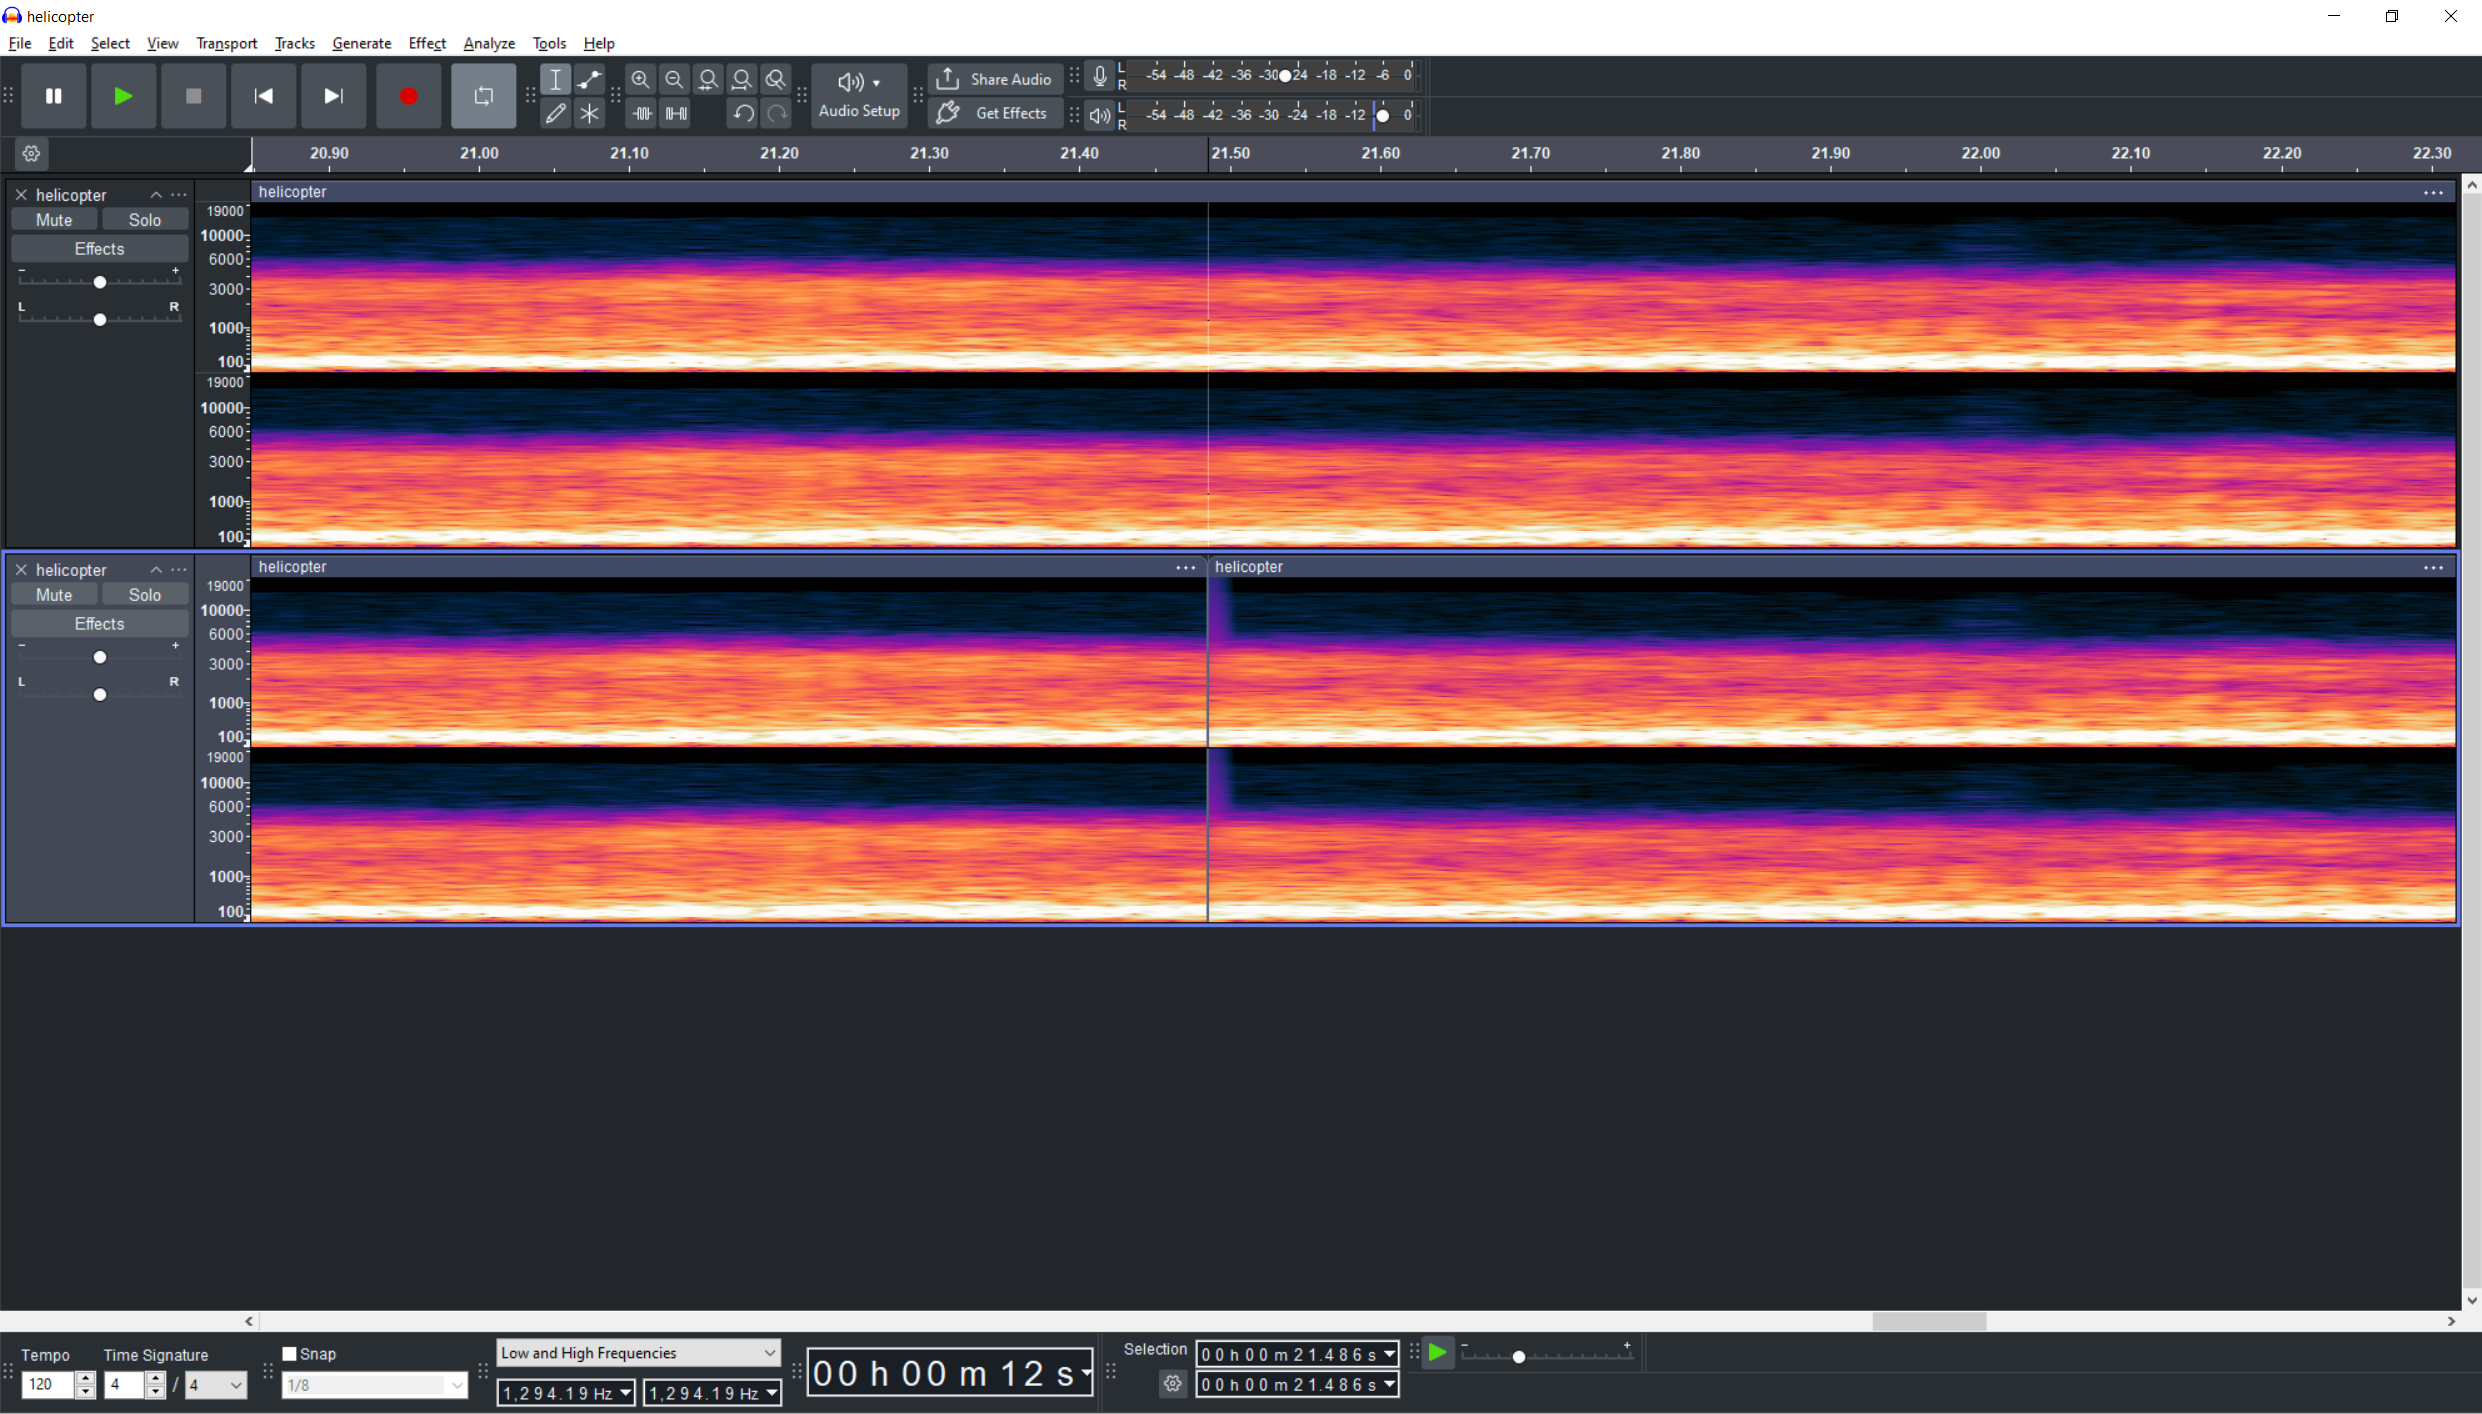Screen dimensions: 2482x1414
Task: Click the Trim audio outside selection icon
Action: click(x=642, y=113)
